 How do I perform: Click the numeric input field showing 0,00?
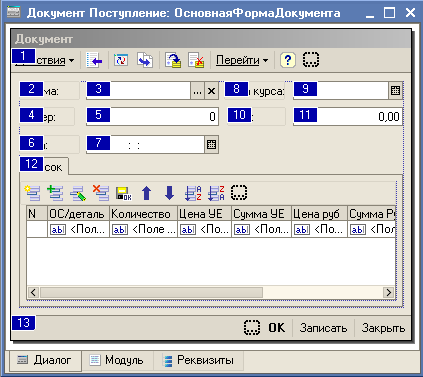click(x=348, y=117)
